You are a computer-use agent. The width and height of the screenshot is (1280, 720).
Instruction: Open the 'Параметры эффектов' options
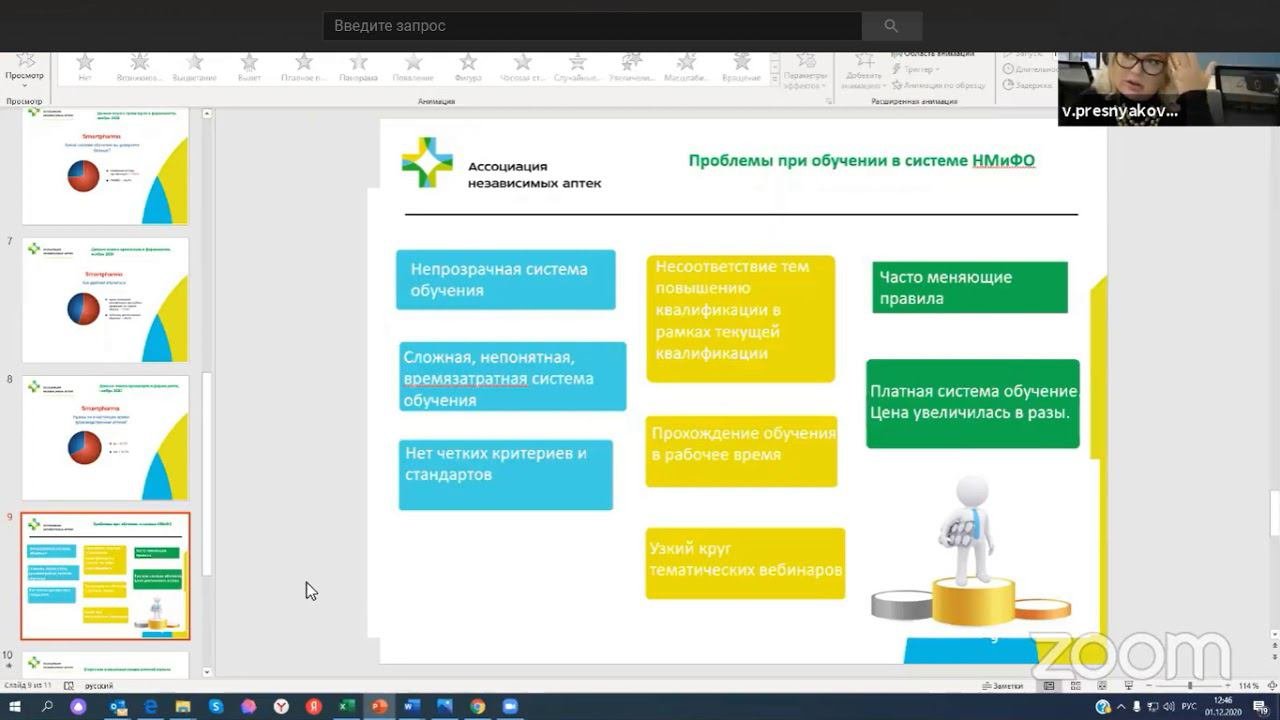pos(806,70)
